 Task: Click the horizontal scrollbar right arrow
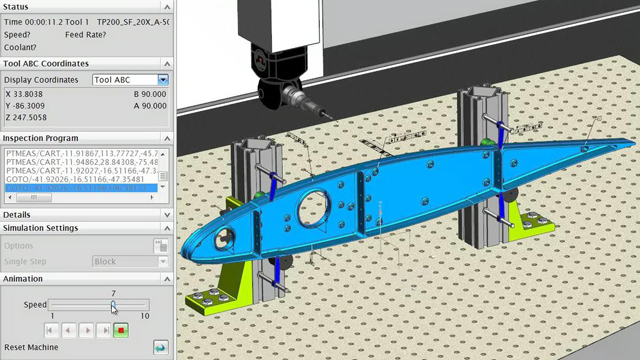(152, 197)
